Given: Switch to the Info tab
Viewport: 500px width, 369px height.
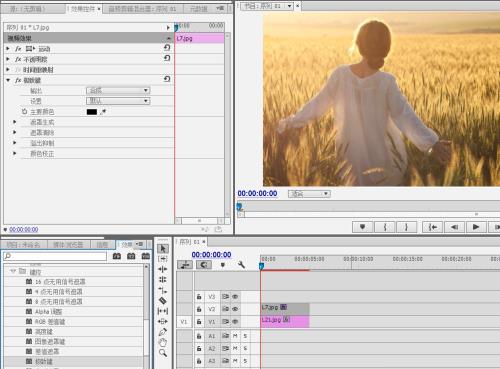Looking at the screenshot, I should point(102,245).
